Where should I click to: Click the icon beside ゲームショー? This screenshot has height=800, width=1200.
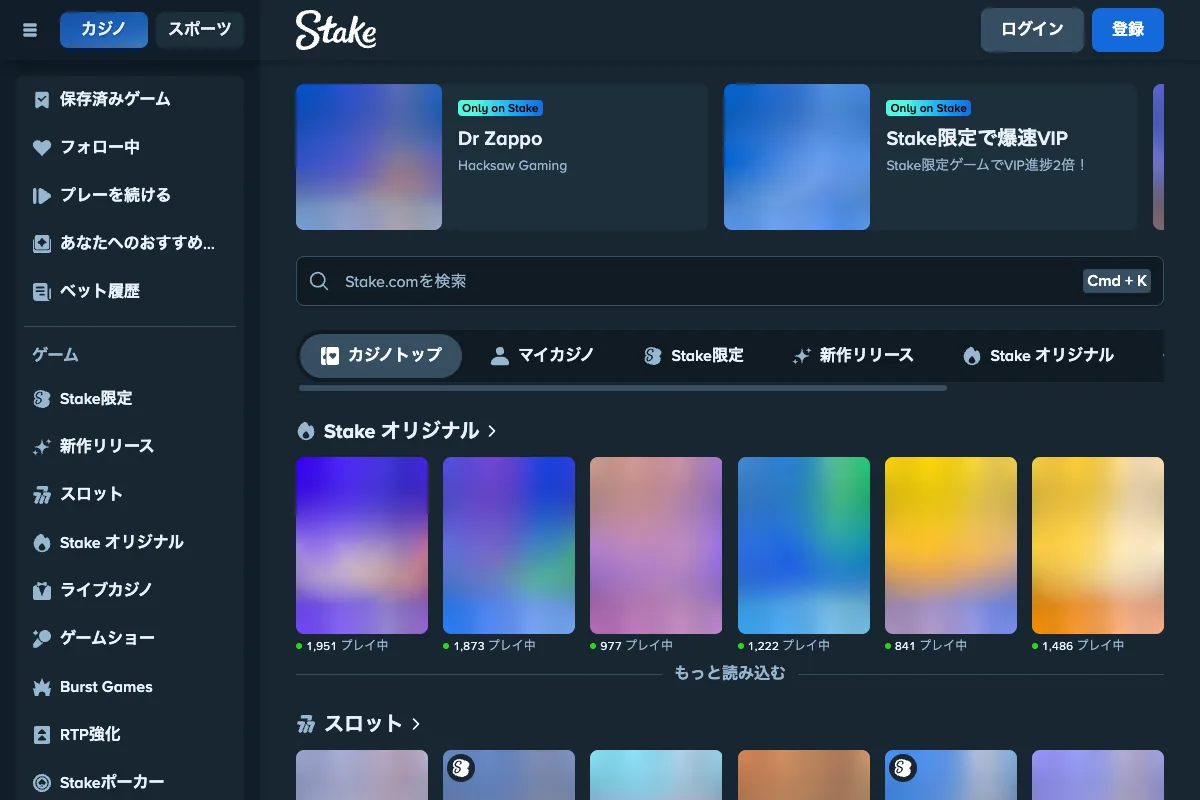click(41, 639)
